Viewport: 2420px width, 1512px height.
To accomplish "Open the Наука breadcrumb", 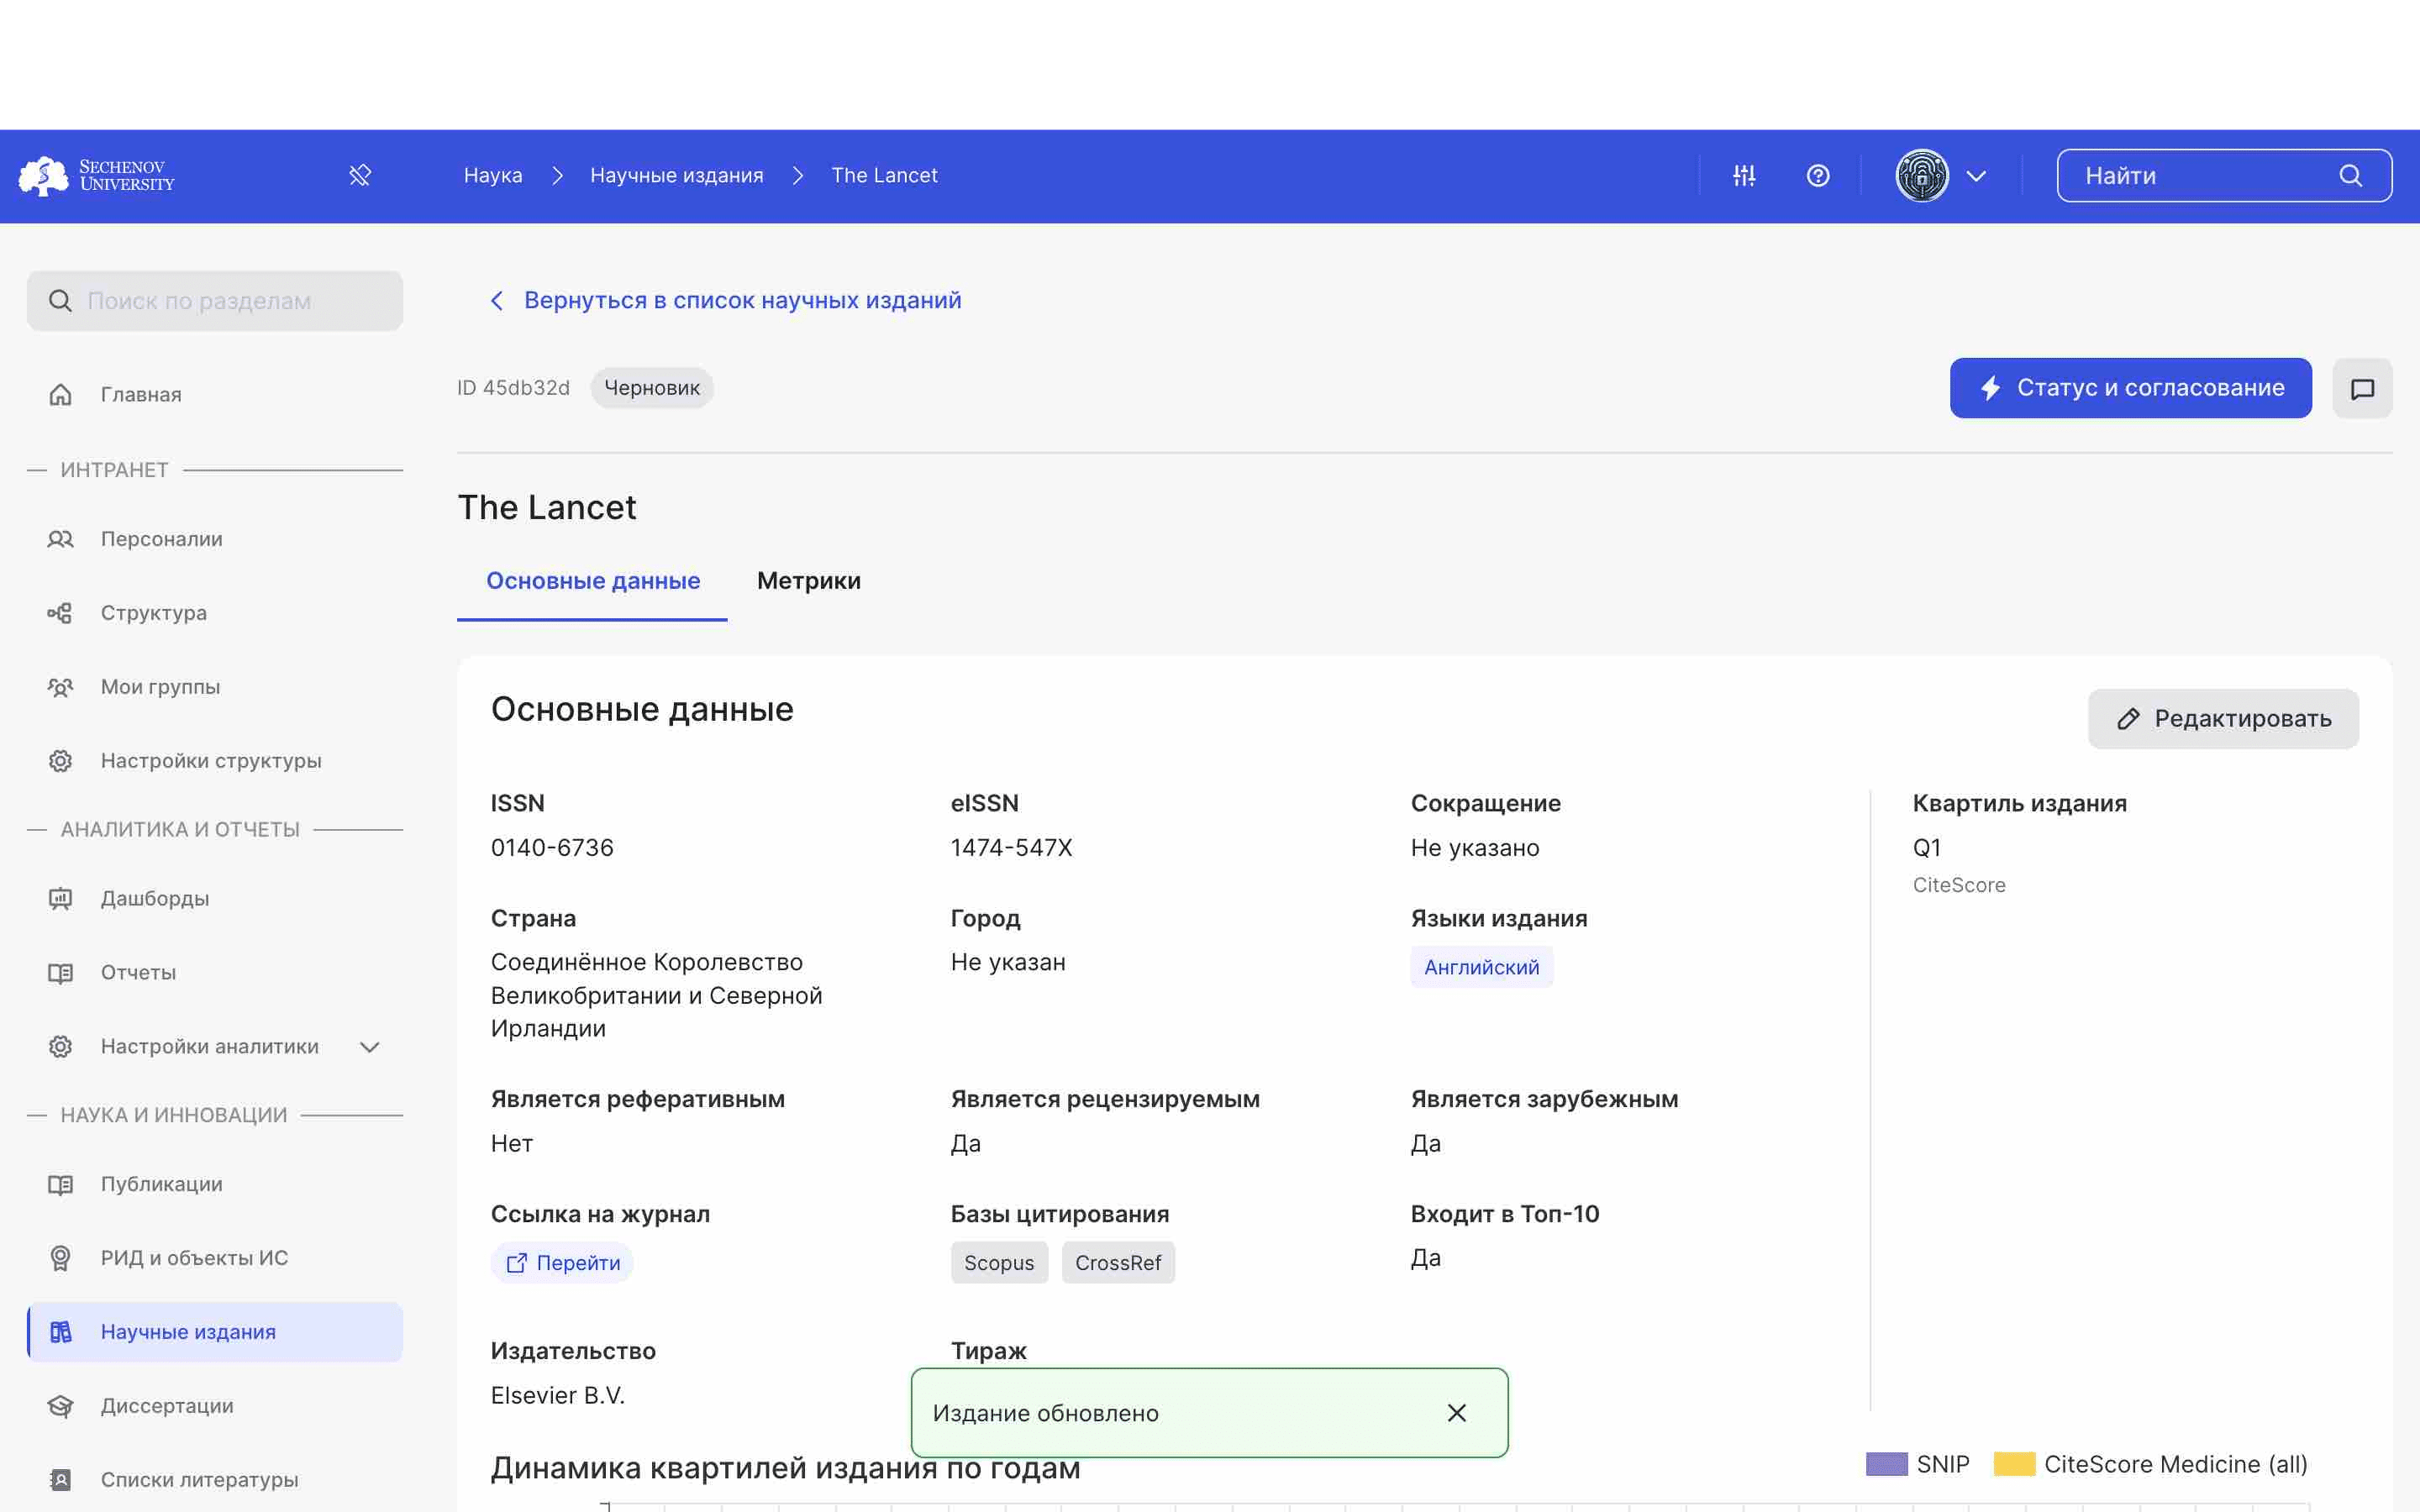I will tap(493, 175).
